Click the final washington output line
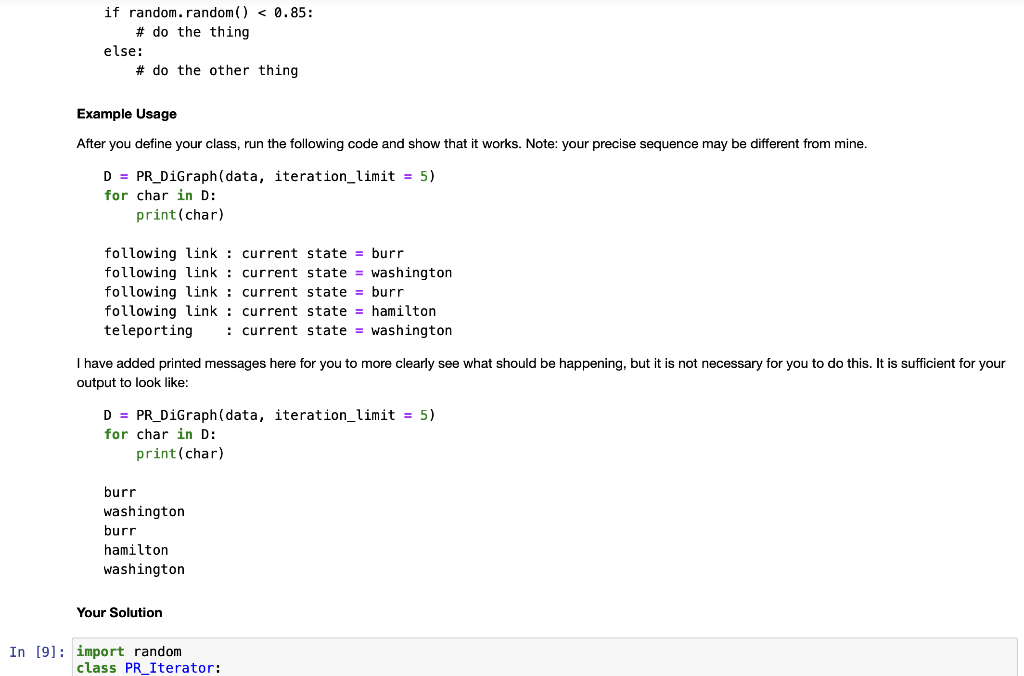 tap(143, 568)
